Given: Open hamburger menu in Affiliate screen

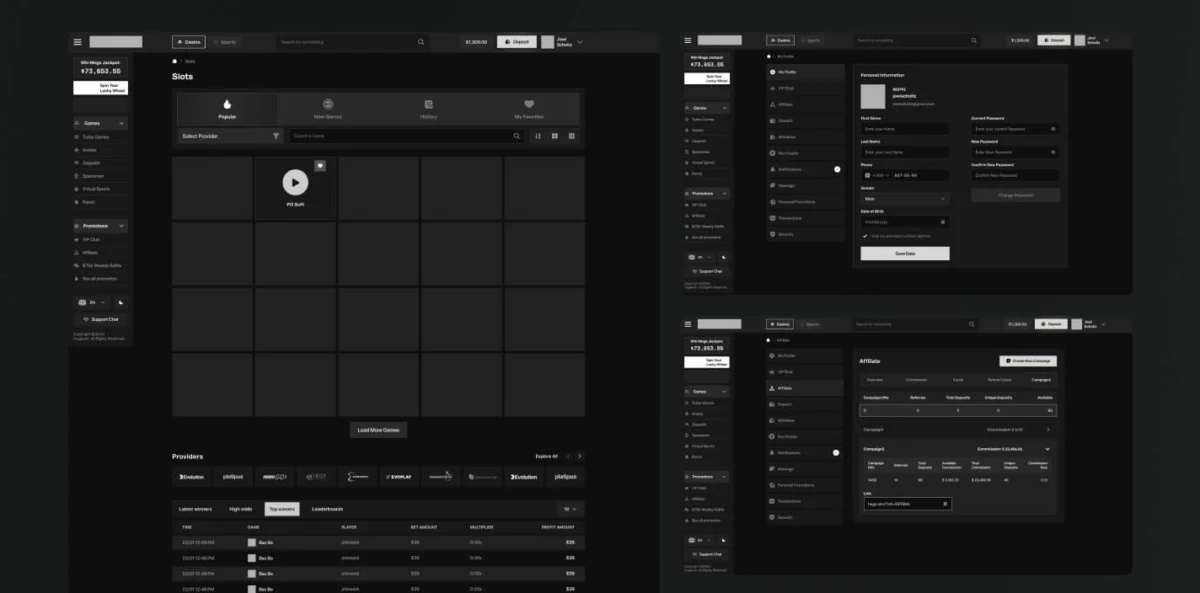Looking at the screenshot, I should 688,324.
